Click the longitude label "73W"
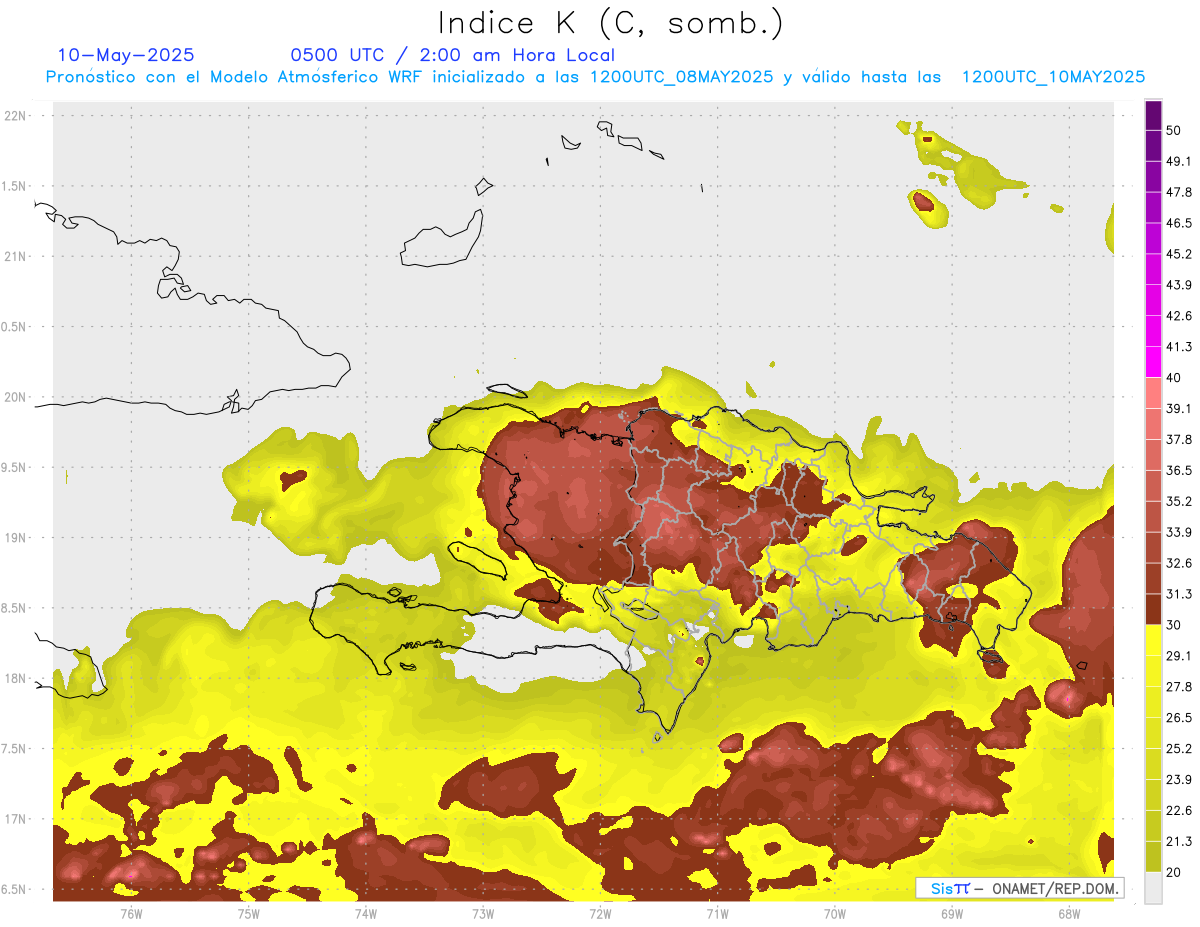 (483, 913)
